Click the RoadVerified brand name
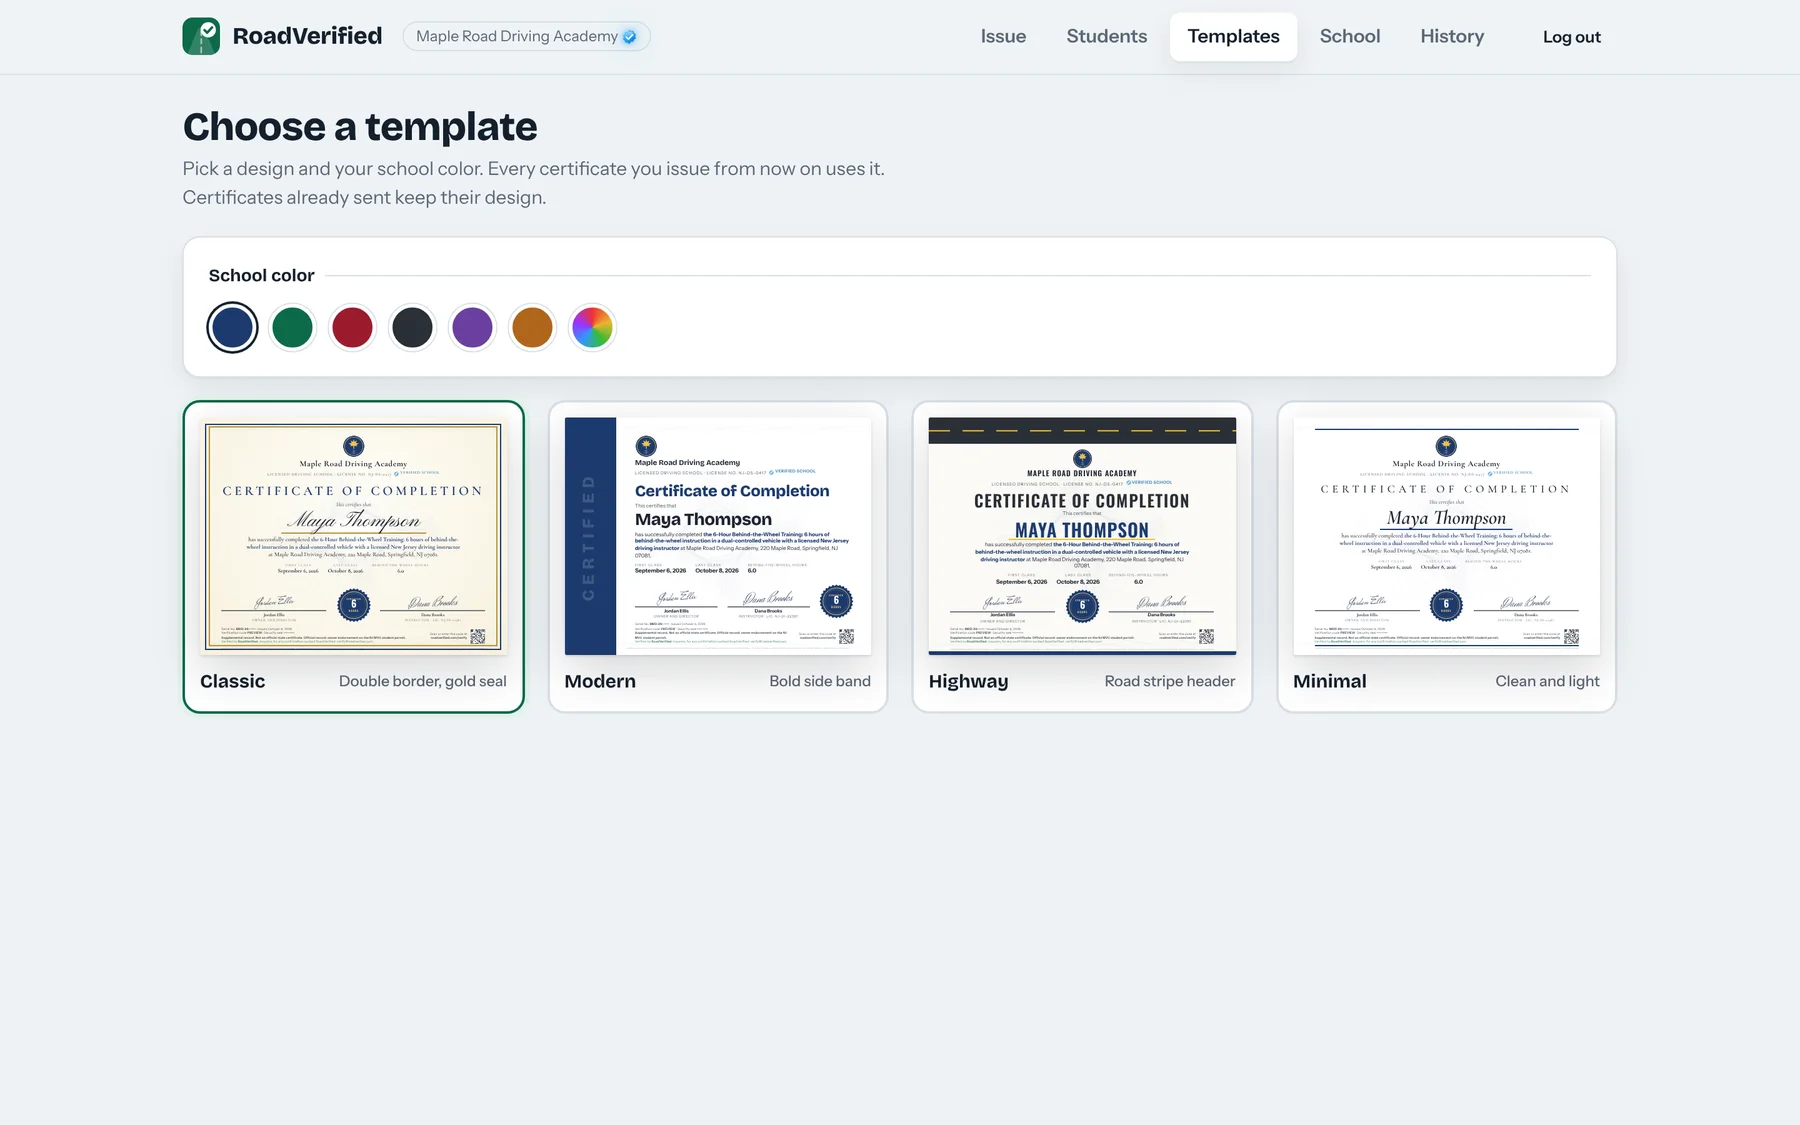Screen dimensions: 1800x1125 click(307, 36)
